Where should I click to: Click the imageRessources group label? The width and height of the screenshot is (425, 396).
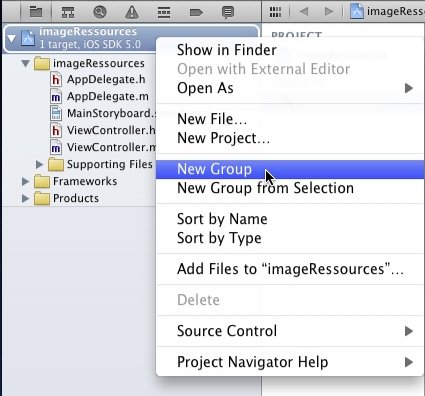click(99, 63)
